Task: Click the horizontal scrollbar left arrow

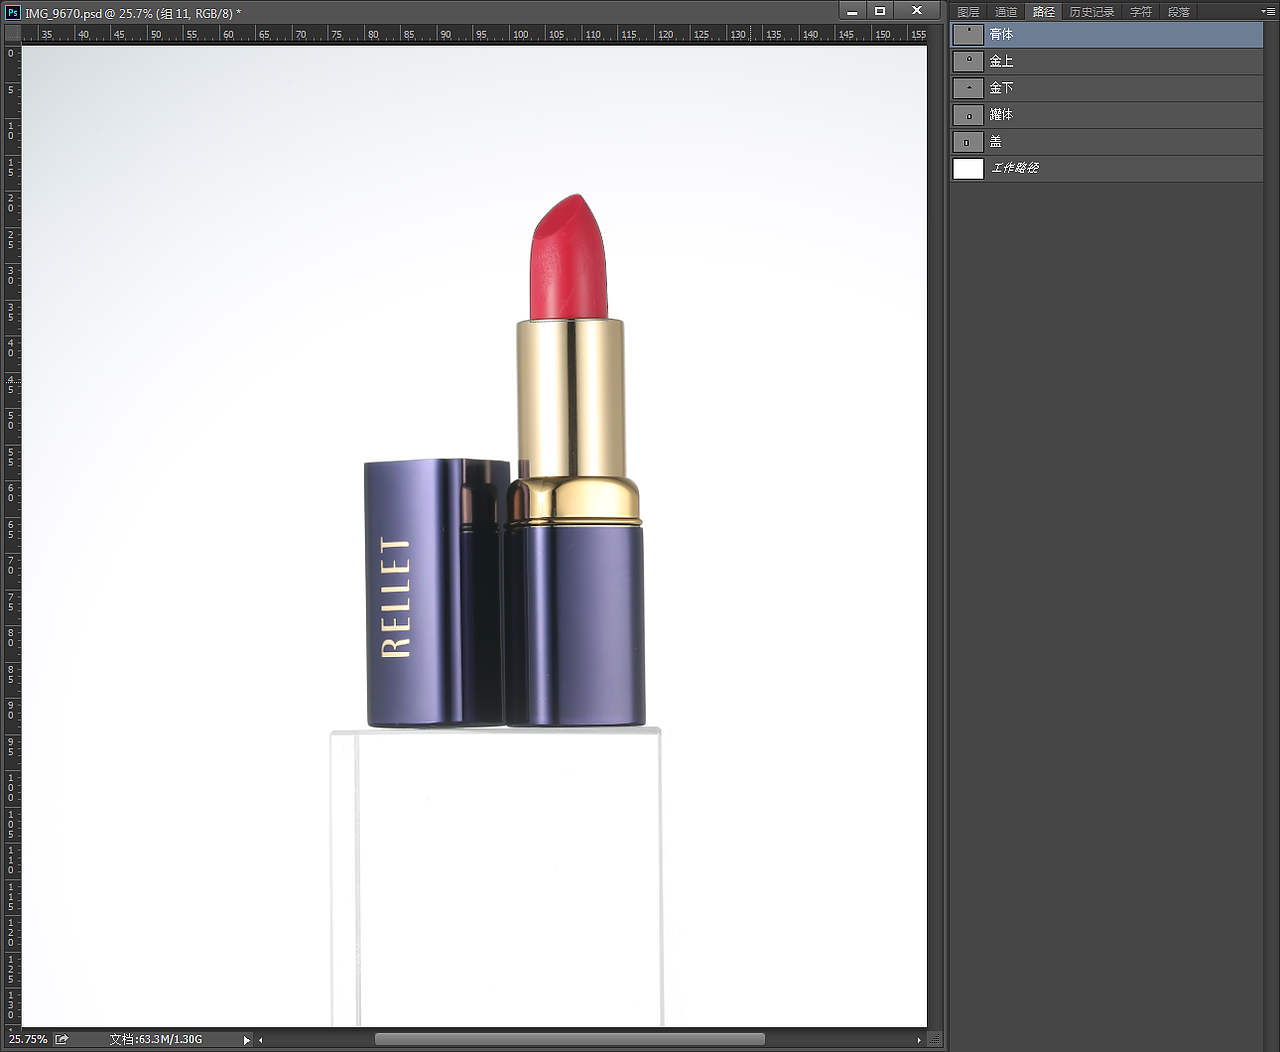Action: click(x=261, y=1040)
